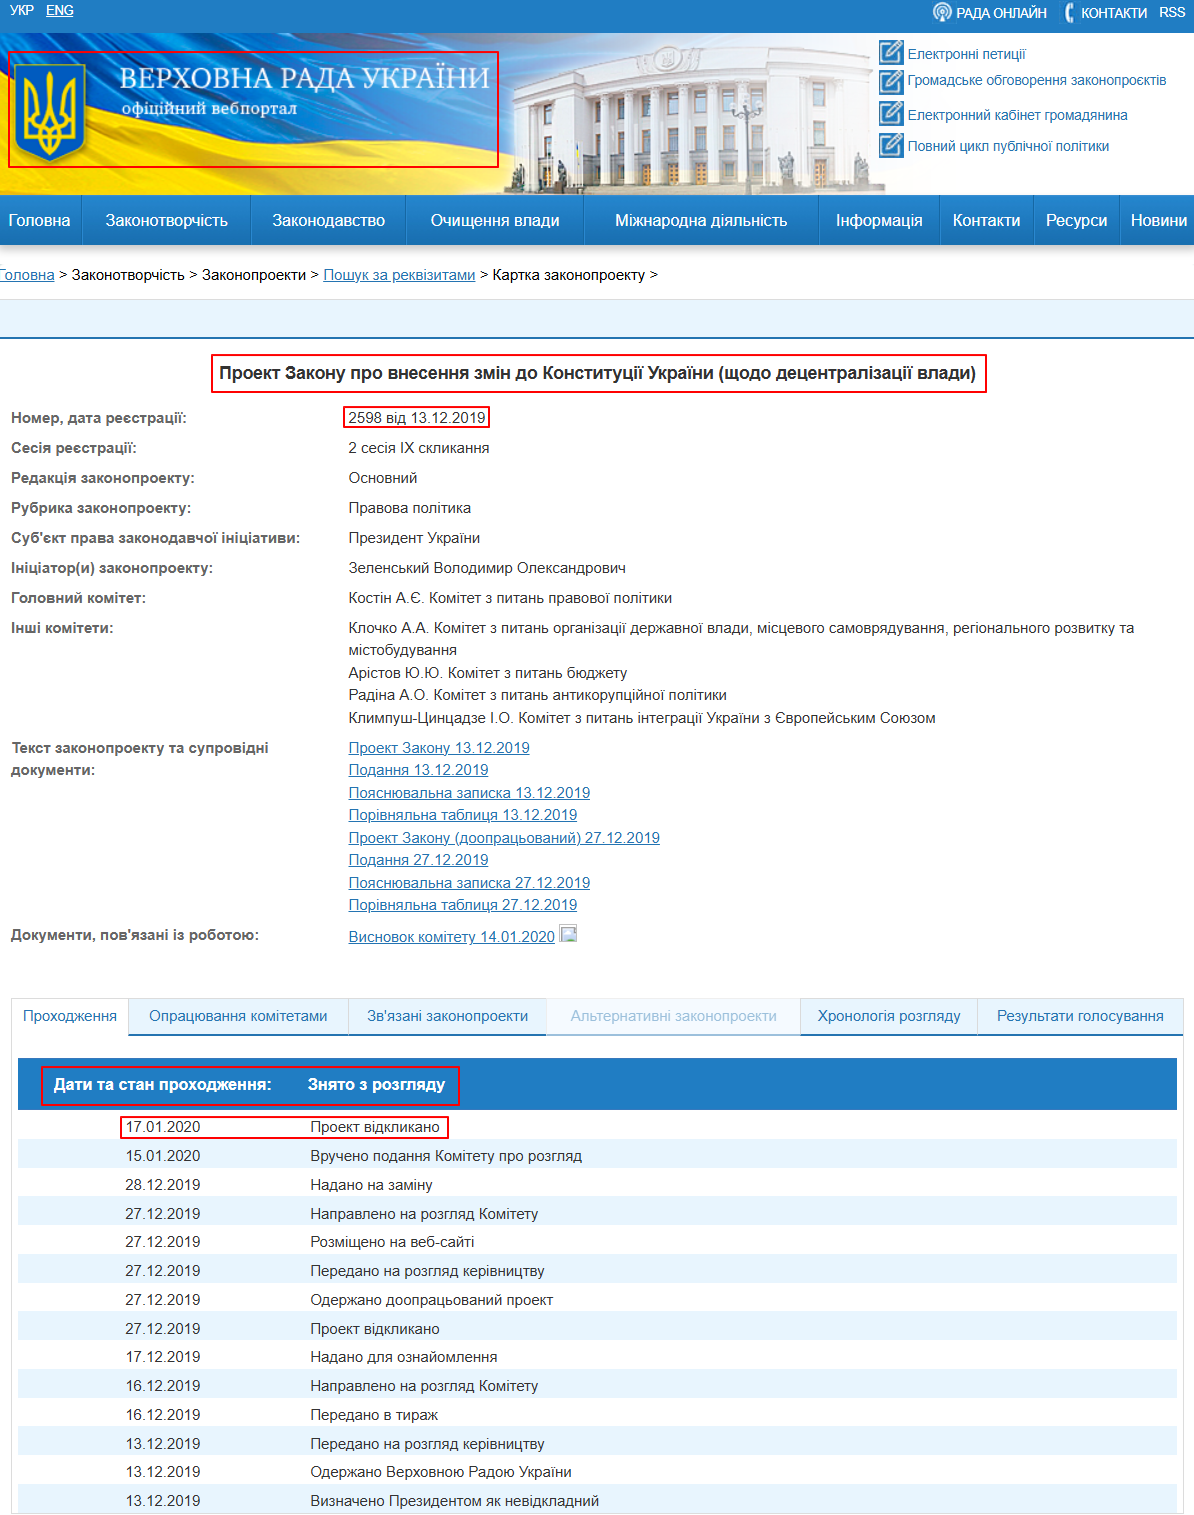Click the 28.12.2019 Надано на заміну row
The width and height of the screenshot is (1194, 1515).
click(x=597, y=1185)
